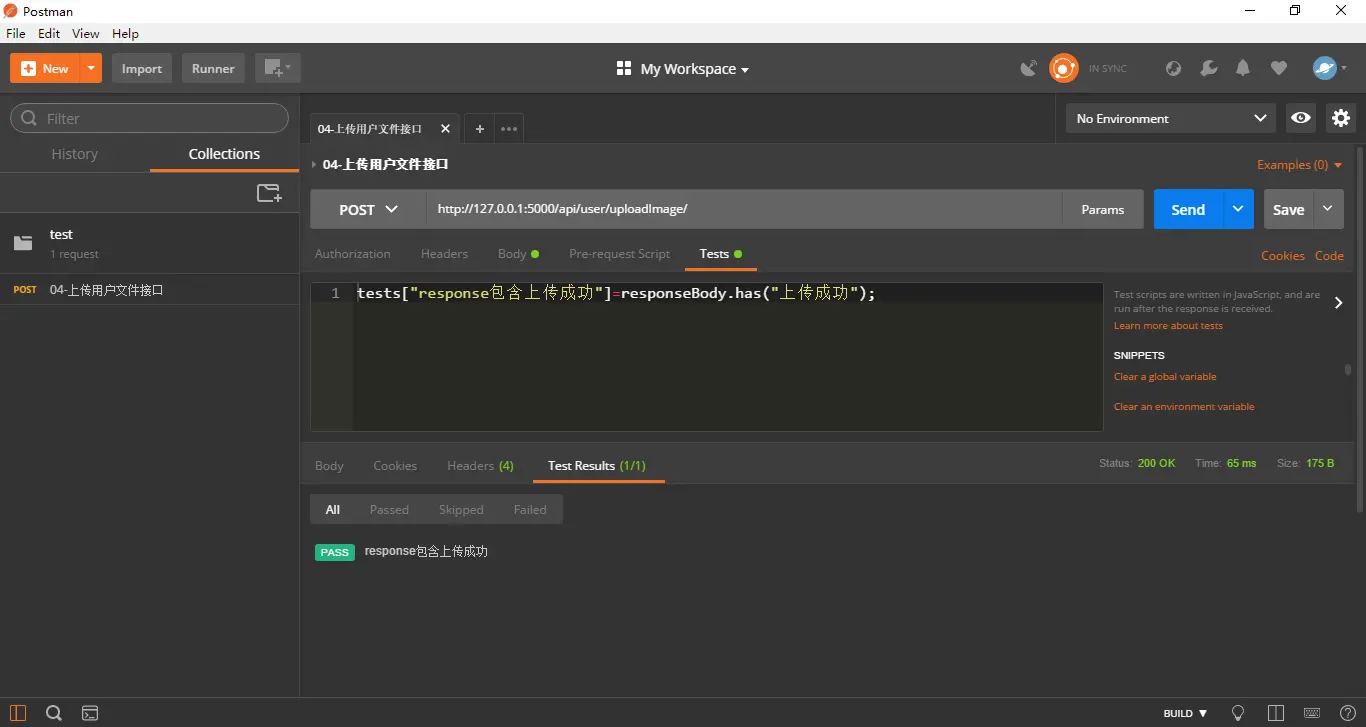Click the Filter search field
Screen dimensions: 1366x727
coord(150,118)
